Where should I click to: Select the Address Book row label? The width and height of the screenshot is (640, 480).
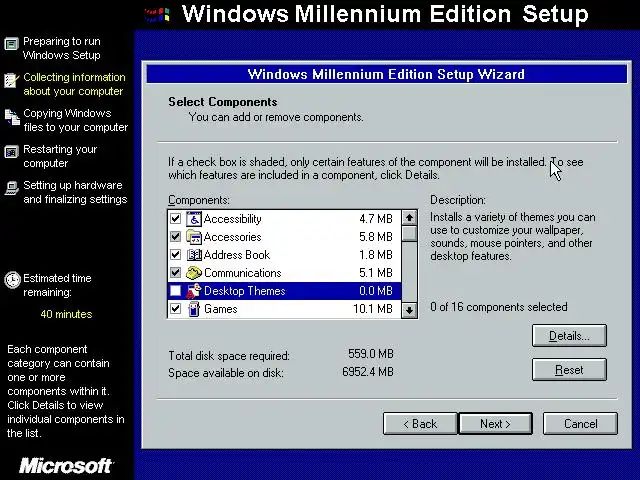(237, 255)
